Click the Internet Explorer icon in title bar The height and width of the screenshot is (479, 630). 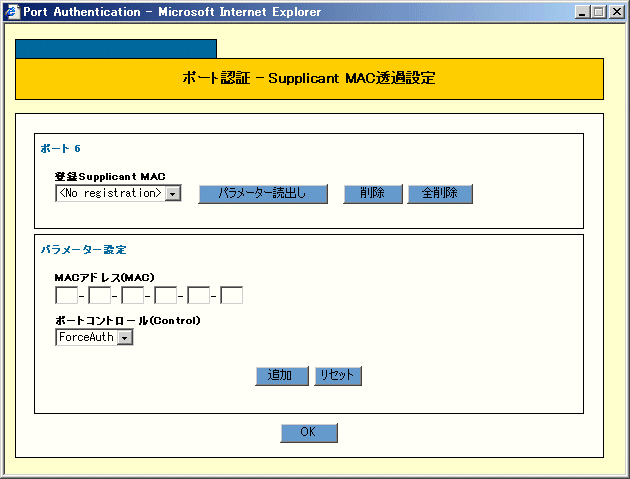tap(12, 12)
